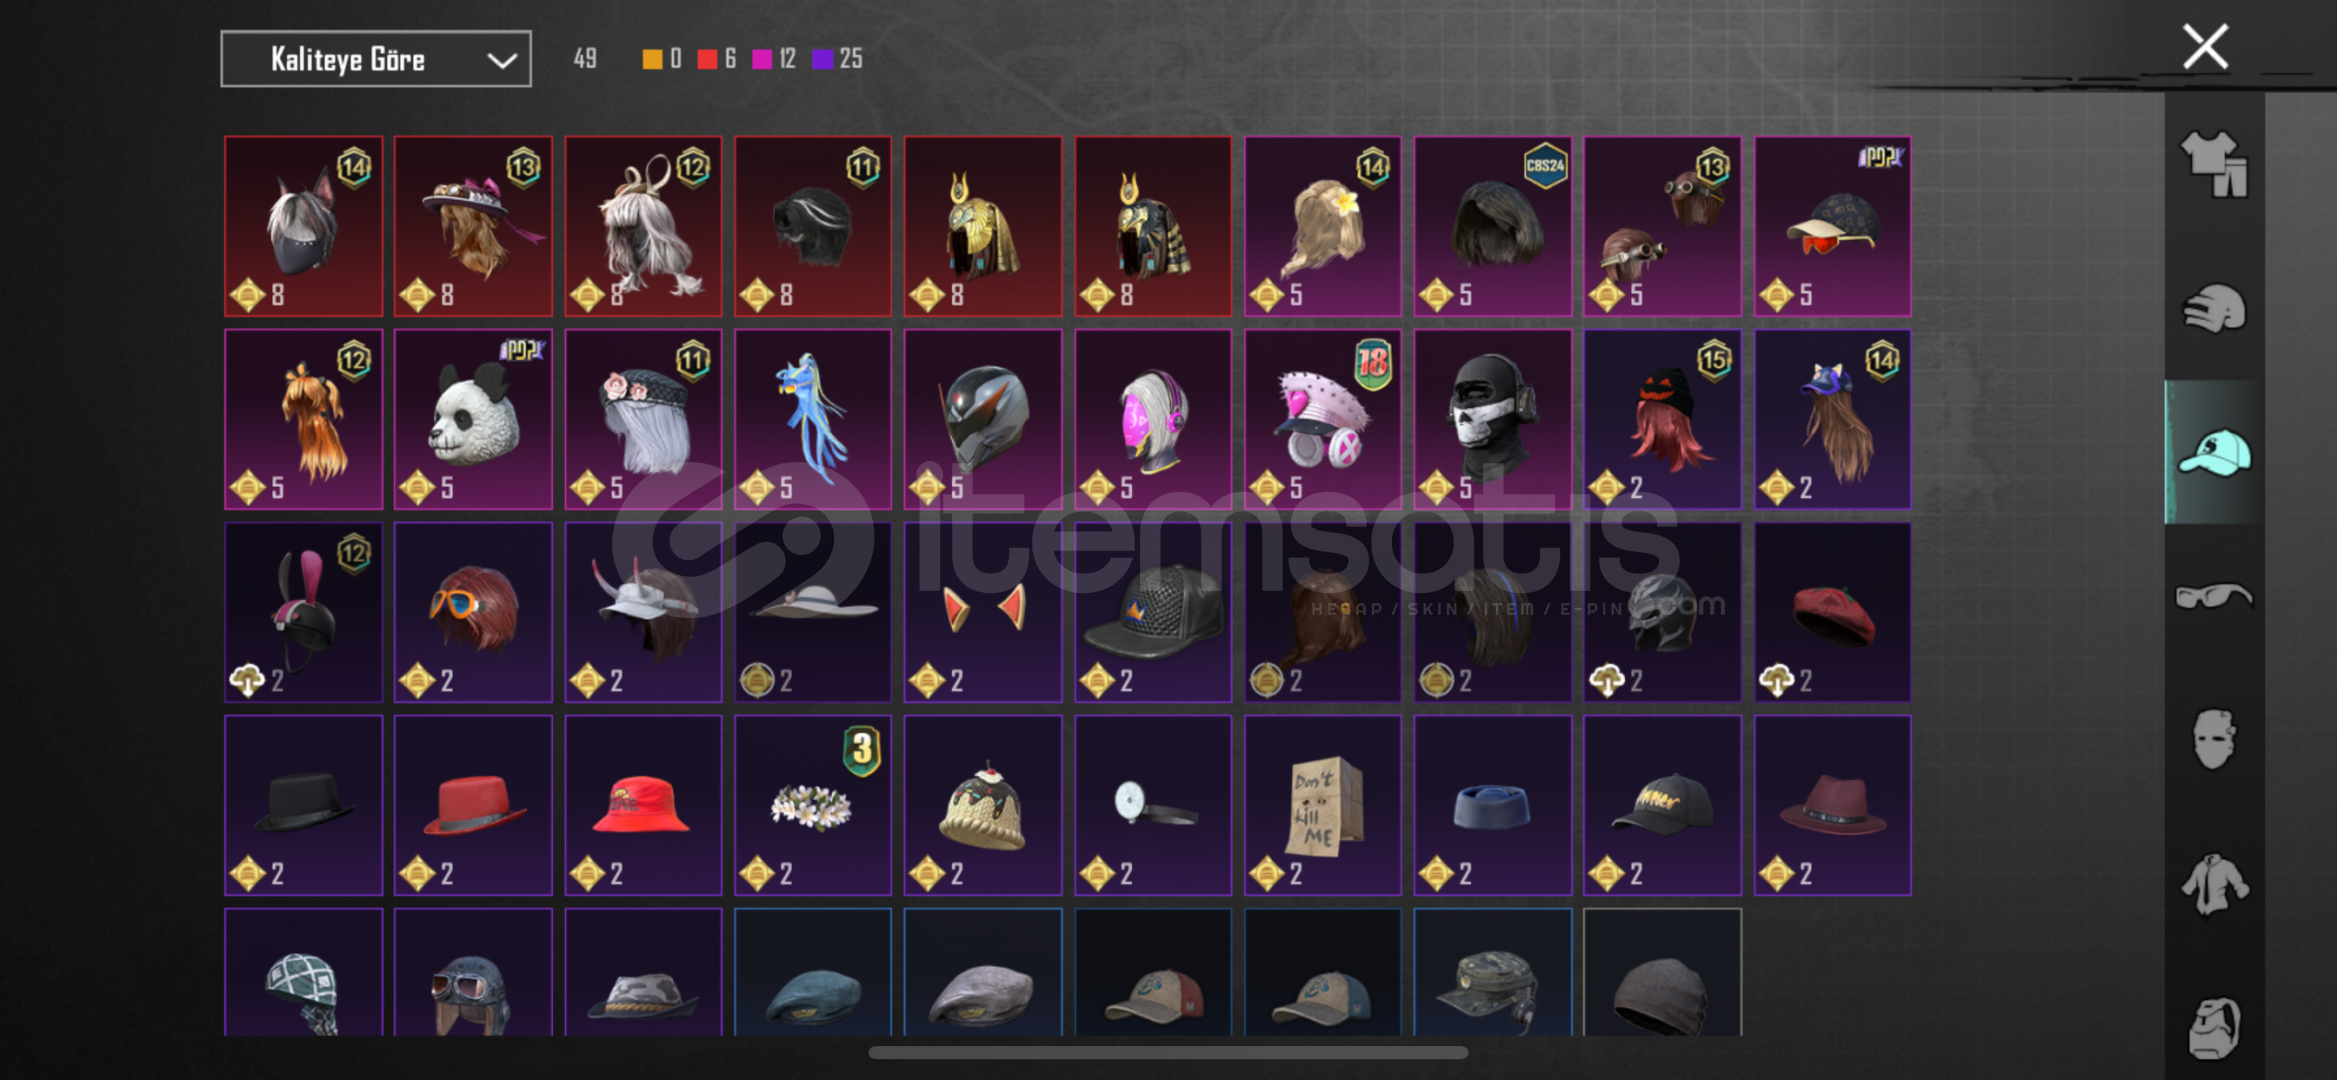Select the red rarity count swatch
This screenshot has width=2337, height=1080.
pos(707,59)
